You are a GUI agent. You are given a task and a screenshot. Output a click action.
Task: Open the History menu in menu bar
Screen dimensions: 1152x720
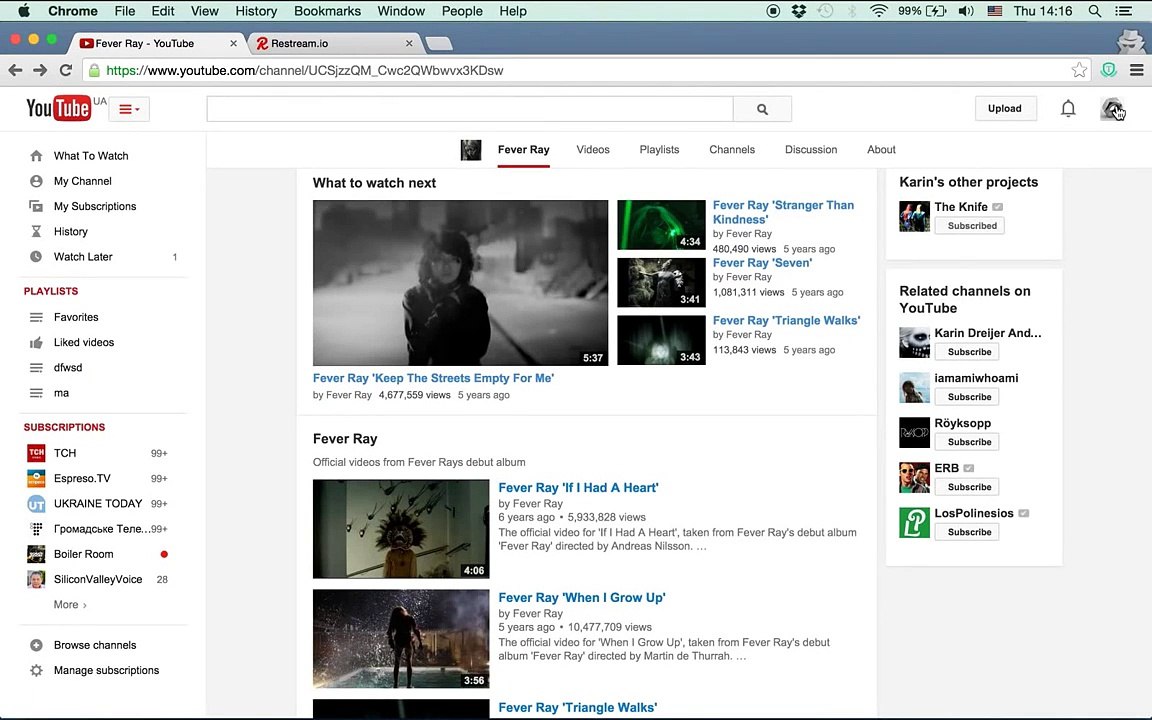(256, 11)
